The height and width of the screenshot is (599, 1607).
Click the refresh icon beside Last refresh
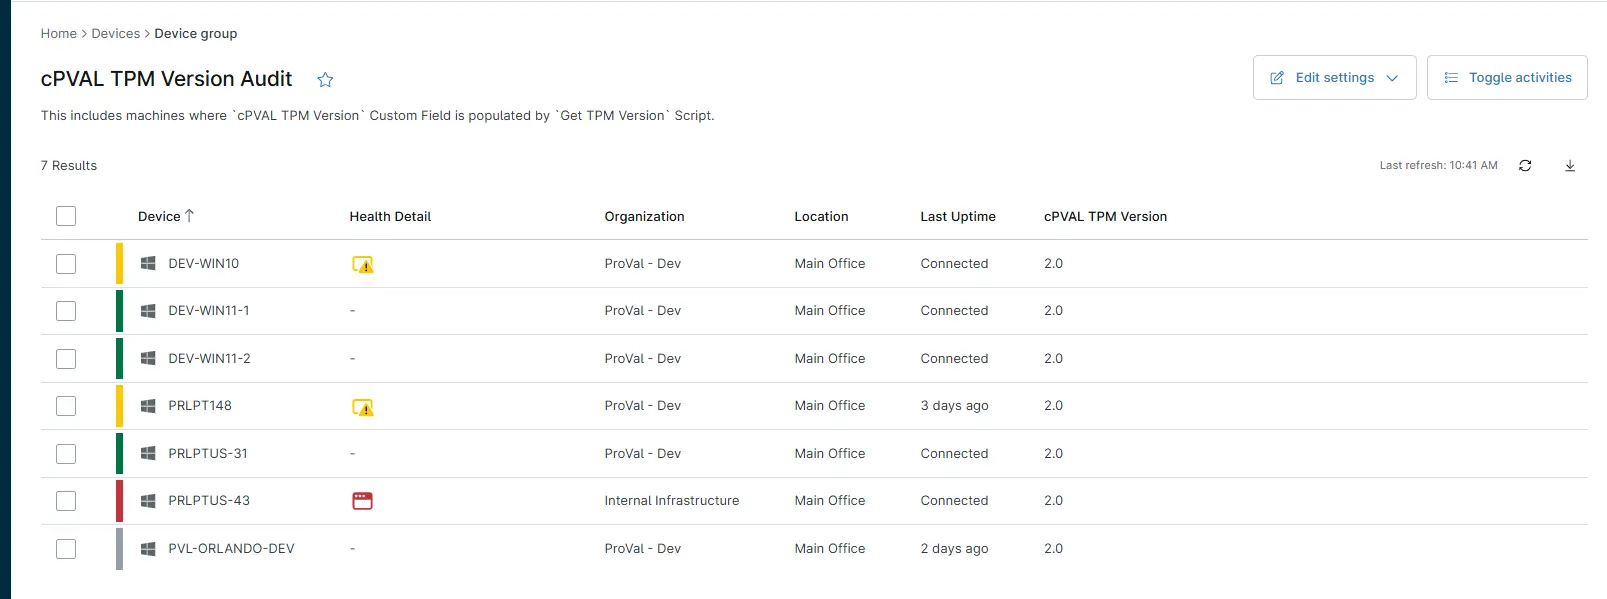(1525, 166)
